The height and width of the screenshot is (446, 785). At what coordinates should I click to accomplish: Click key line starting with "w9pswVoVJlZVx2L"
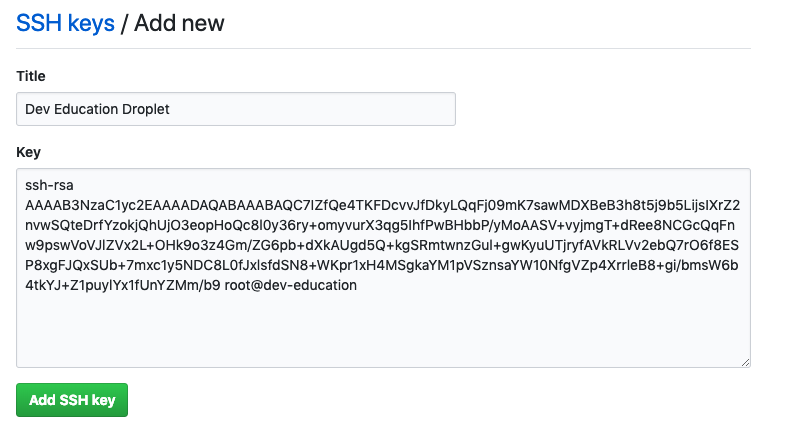tap(383, 245)
